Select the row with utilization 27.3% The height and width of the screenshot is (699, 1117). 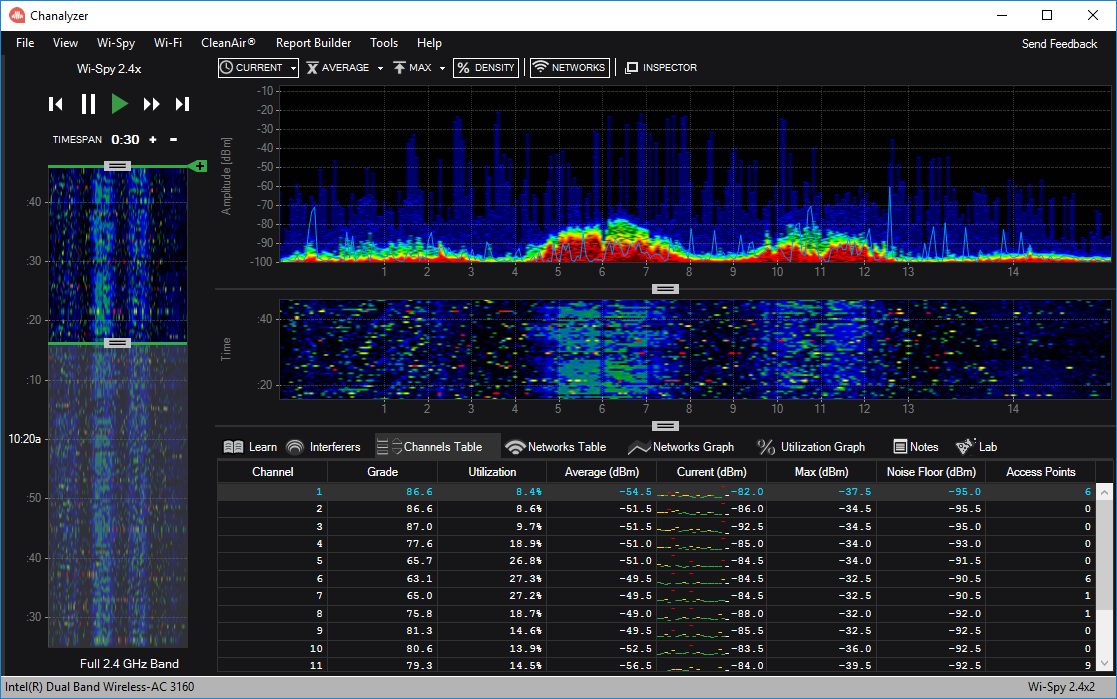(x=657, y=579)
